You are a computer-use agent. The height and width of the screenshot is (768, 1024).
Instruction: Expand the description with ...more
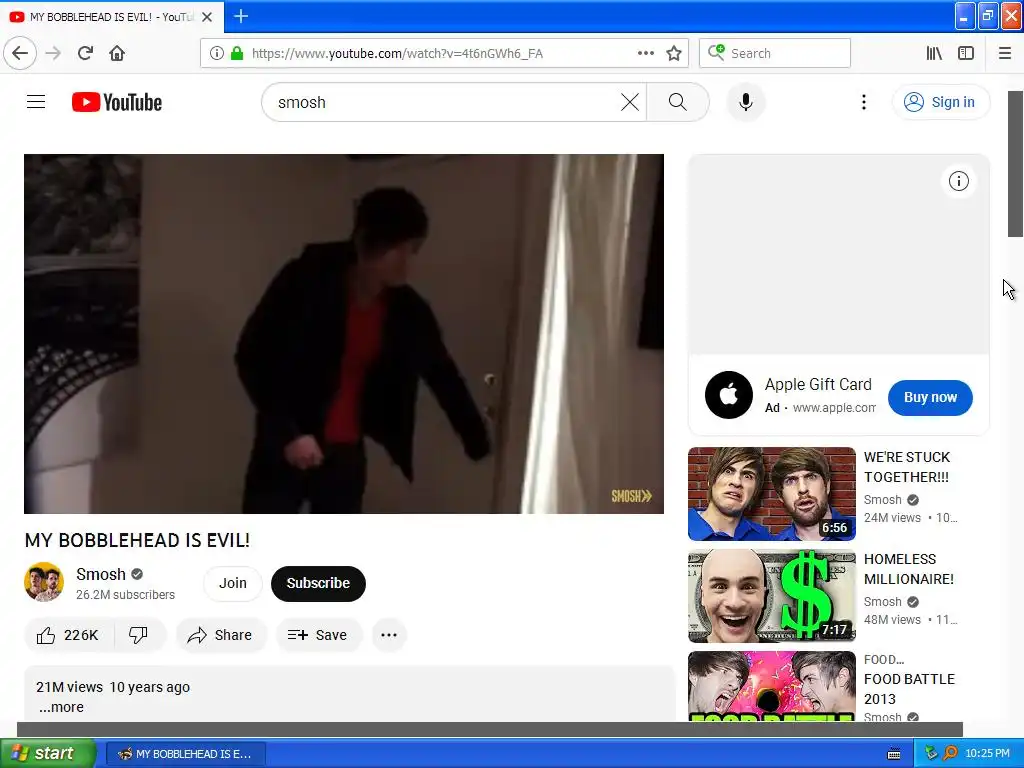61,707
